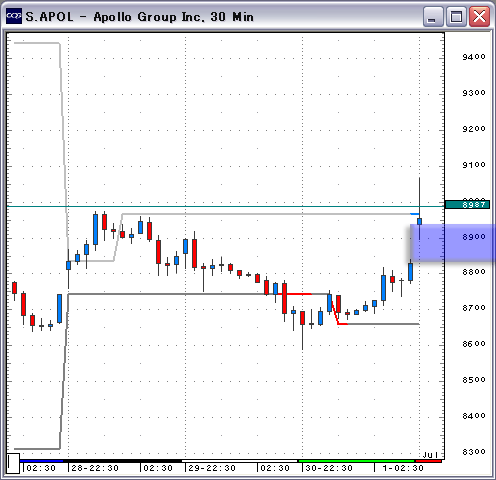The height and width of the screenshot is (480, 496).
Task: Click the blue session bar segment on time axis
Action: coord(41,461)
